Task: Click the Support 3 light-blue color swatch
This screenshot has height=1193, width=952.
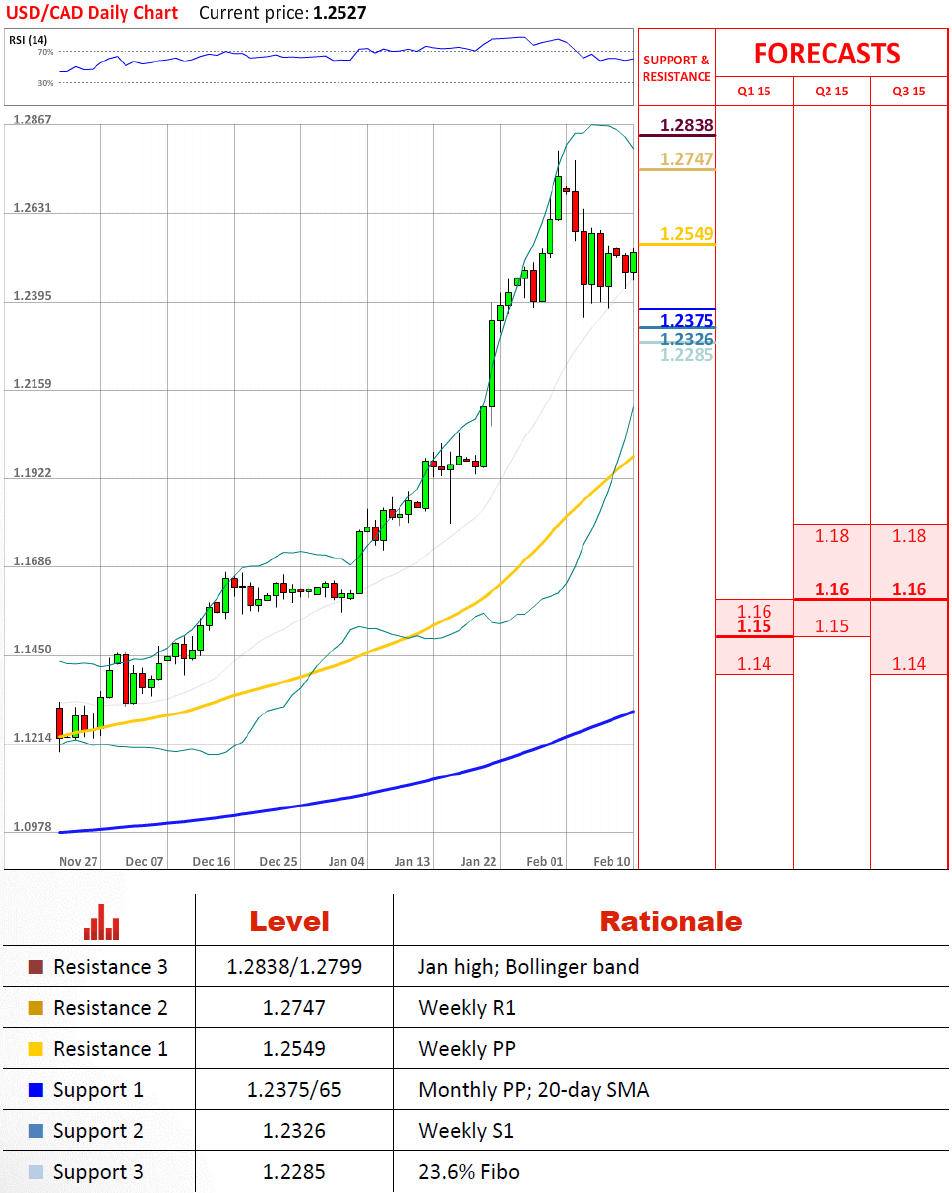Action: coord(36,1172)
